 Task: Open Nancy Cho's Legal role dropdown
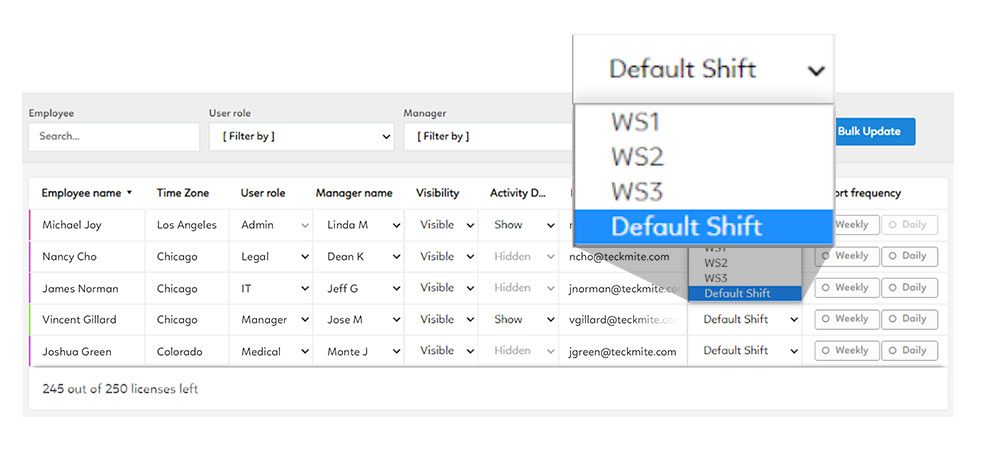(276, 257)
